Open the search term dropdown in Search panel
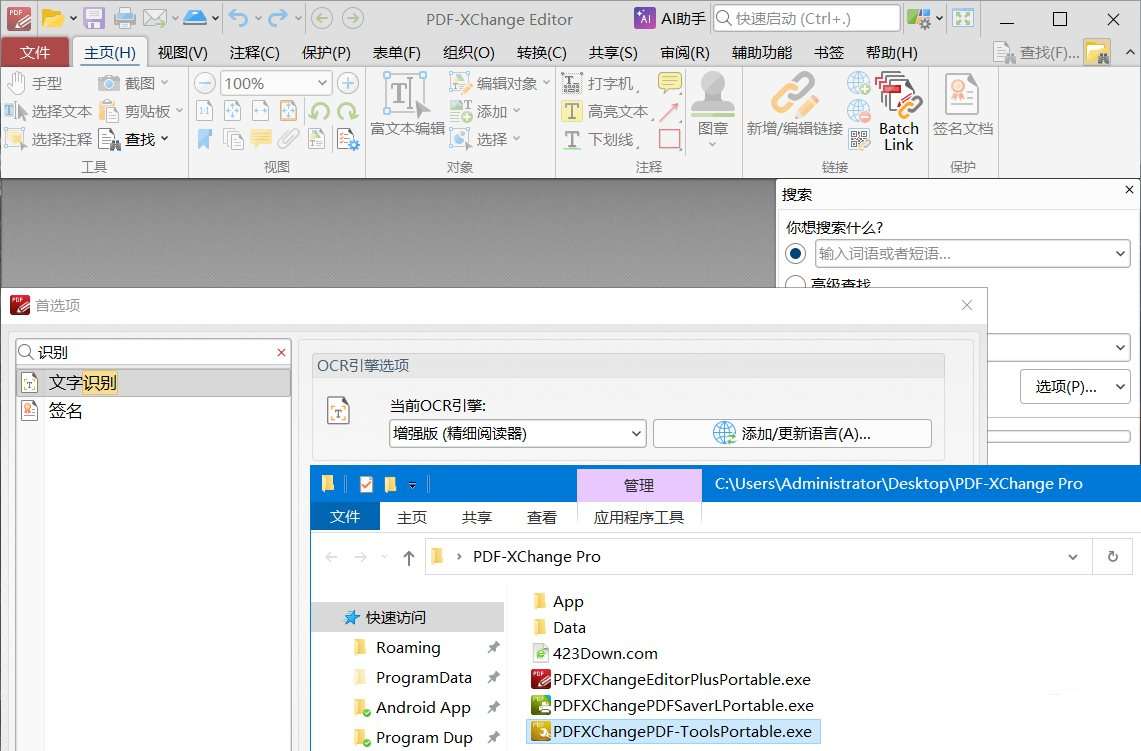Screen dimensions: 1141x751 click(1120, 253)
